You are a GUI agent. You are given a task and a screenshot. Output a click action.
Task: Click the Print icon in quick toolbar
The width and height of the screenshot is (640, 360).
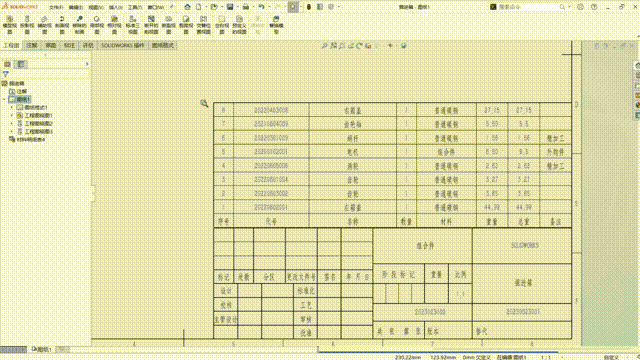[x=246, y=7]
